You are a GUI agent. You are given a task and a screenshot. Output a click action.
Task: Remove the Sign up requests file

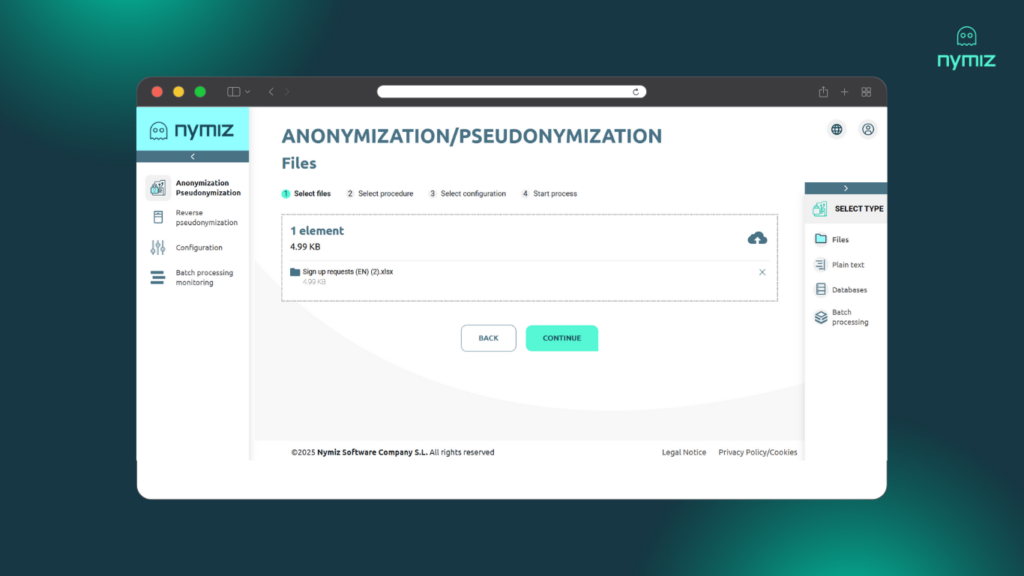(x=762, y=272)
